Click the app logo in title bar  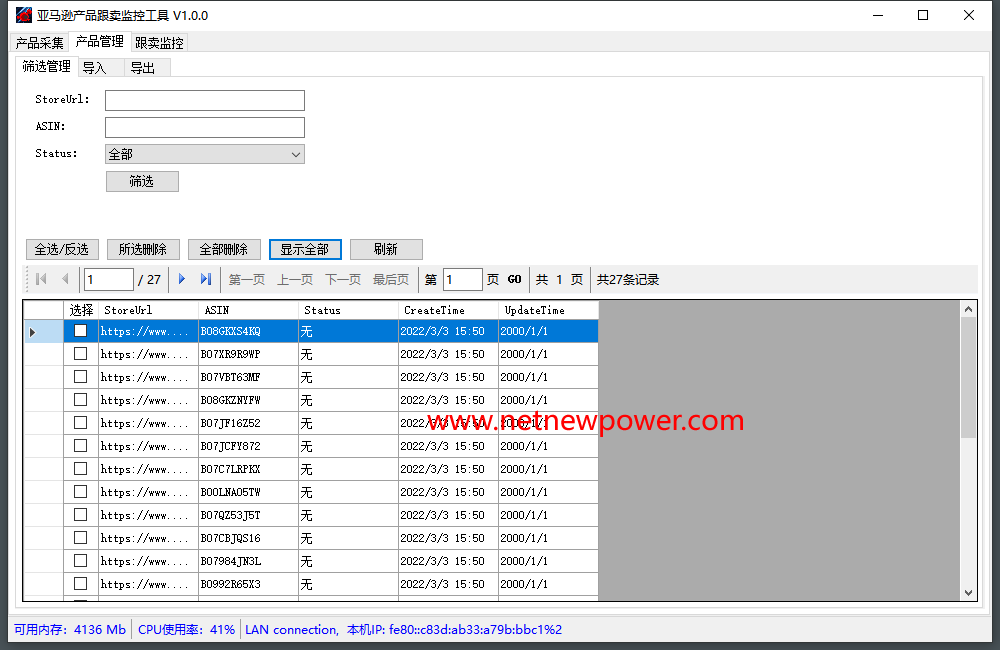click(23, 15)
